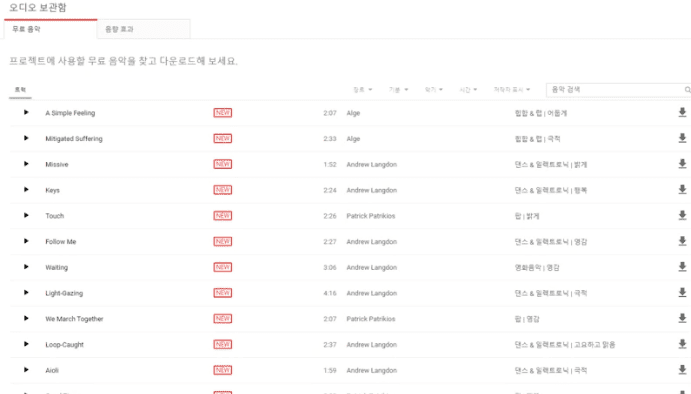This screenshot has width=691, height=394.
Task: Click the track title Keys
Action: click(x=52, y=190)
